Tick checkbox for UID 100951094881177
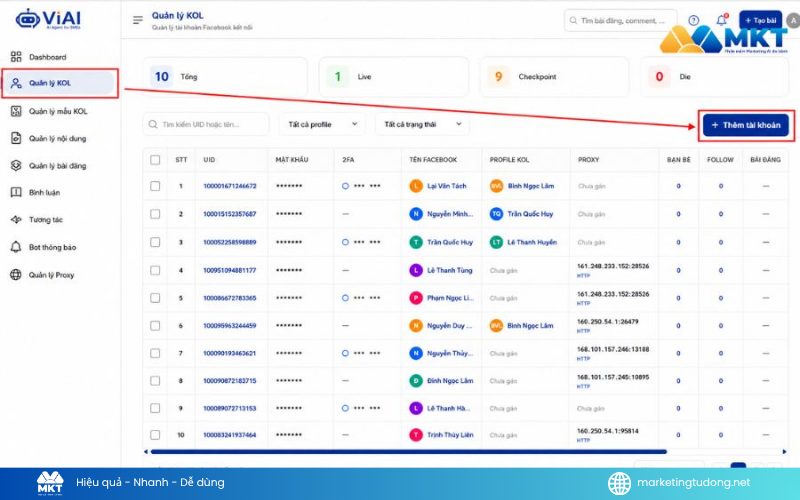The width and height of the screenshot is (800, 500). (155, 270)
